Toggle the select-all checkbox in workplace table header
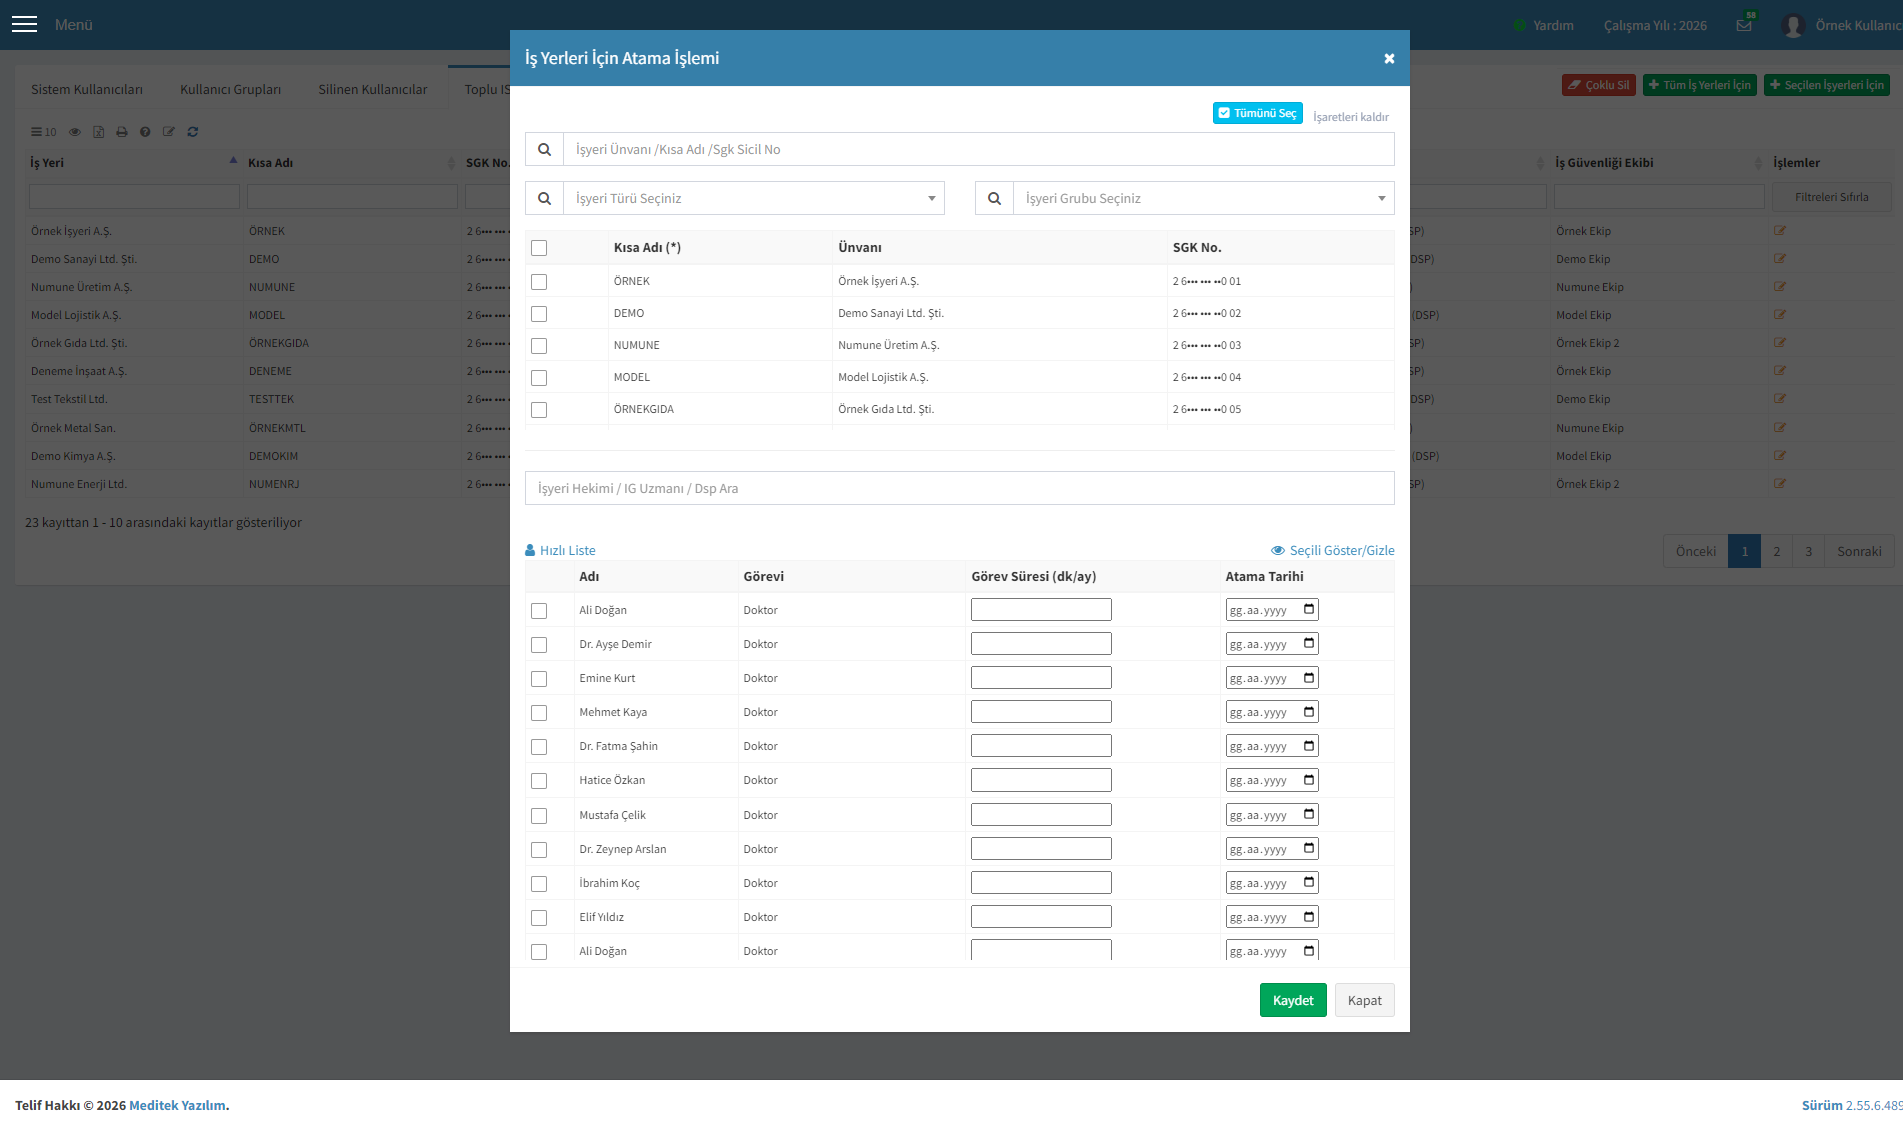 [539, 248]
